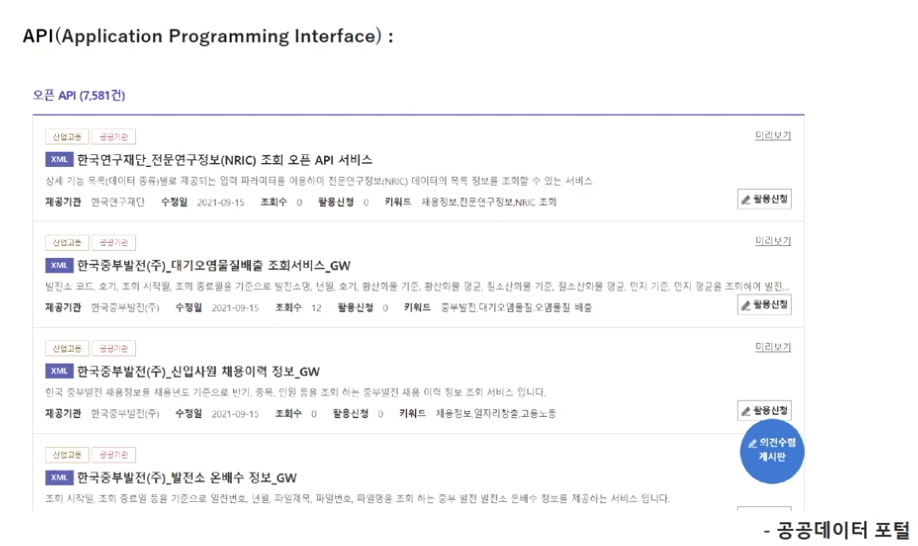The width and height of the screenshot is (918, 546).
Task: Click keywords 중부발전,대기오염물질,오염물질 배출
Action: pos(516,308)
